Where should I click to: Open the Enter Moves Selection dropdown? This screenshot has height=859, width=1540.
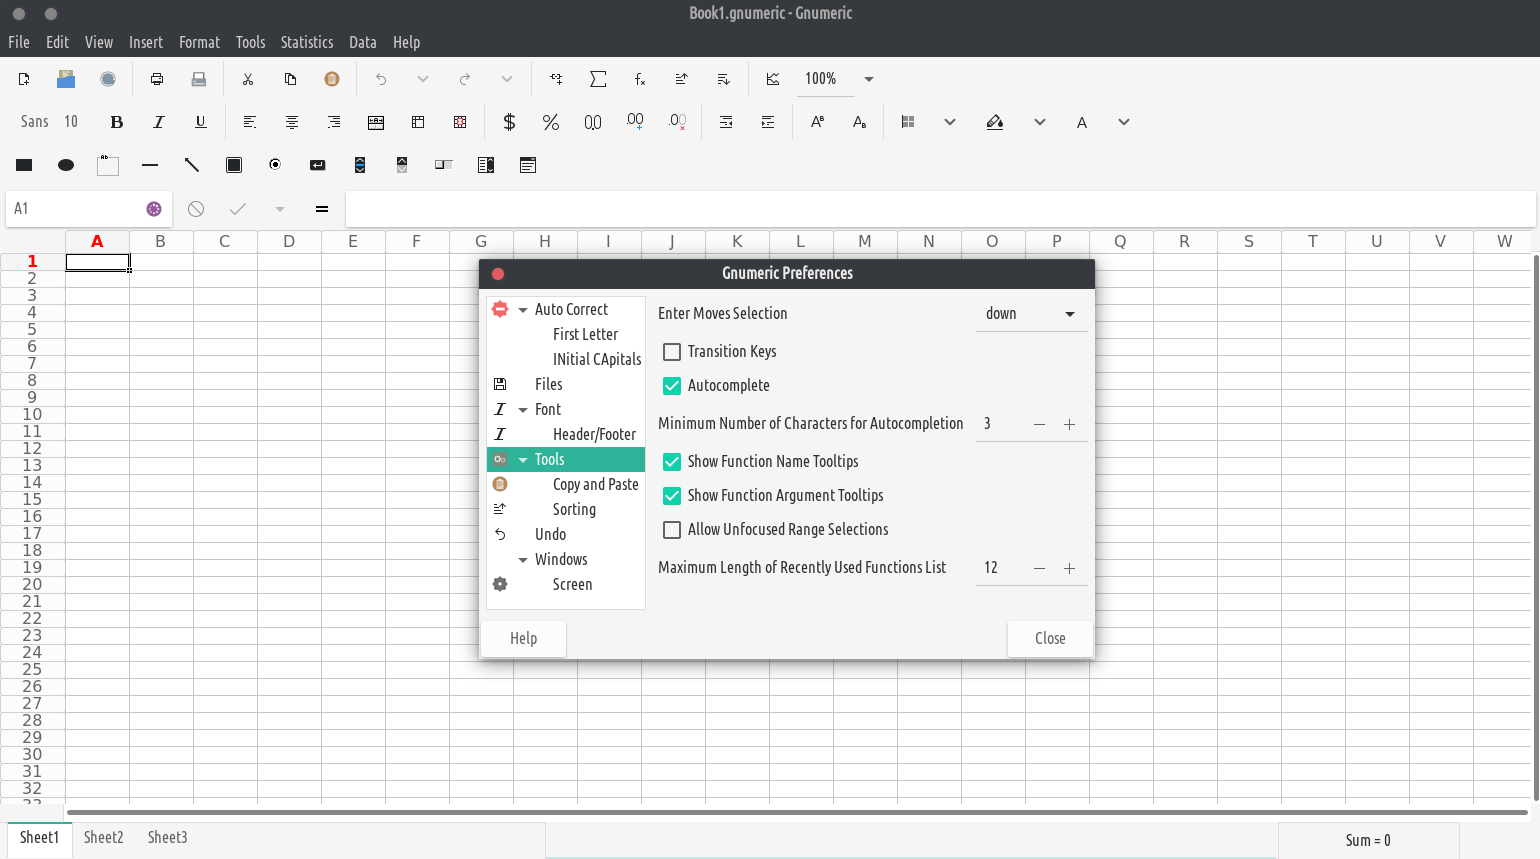coord(1030,314)
